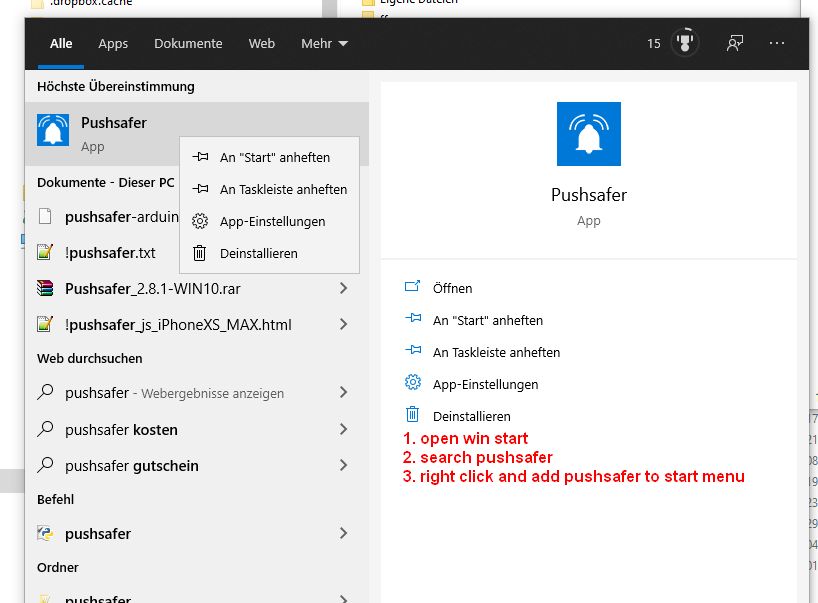This screenshot has height=603, width=818.
Task: Click the Pushsafer bell icon in best match
Action: (53, 130)
